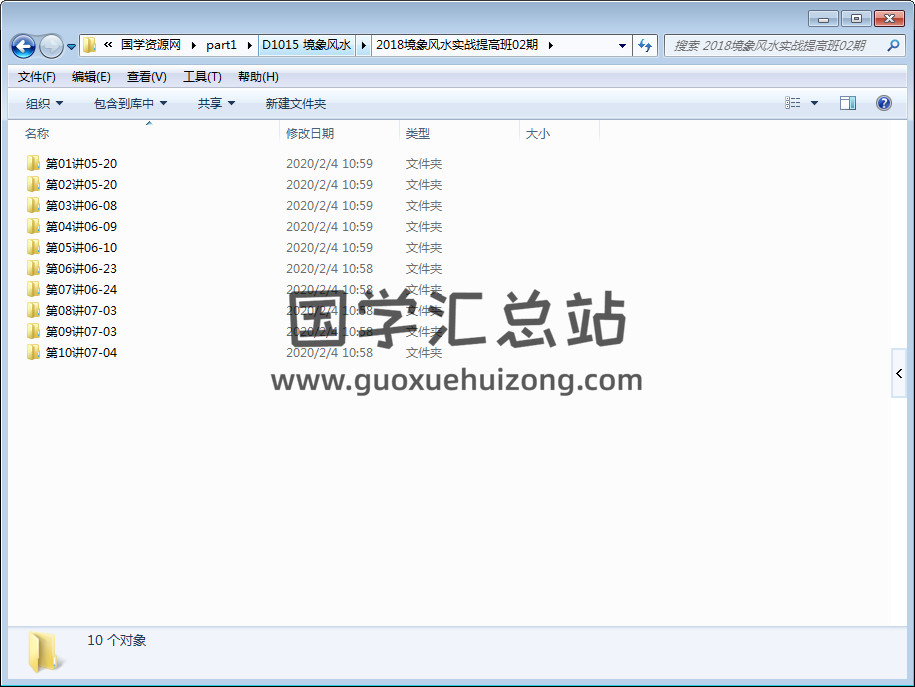Select the name 第10讲07-04
This screenshot has width=915, height=687.
pos(82,353)
